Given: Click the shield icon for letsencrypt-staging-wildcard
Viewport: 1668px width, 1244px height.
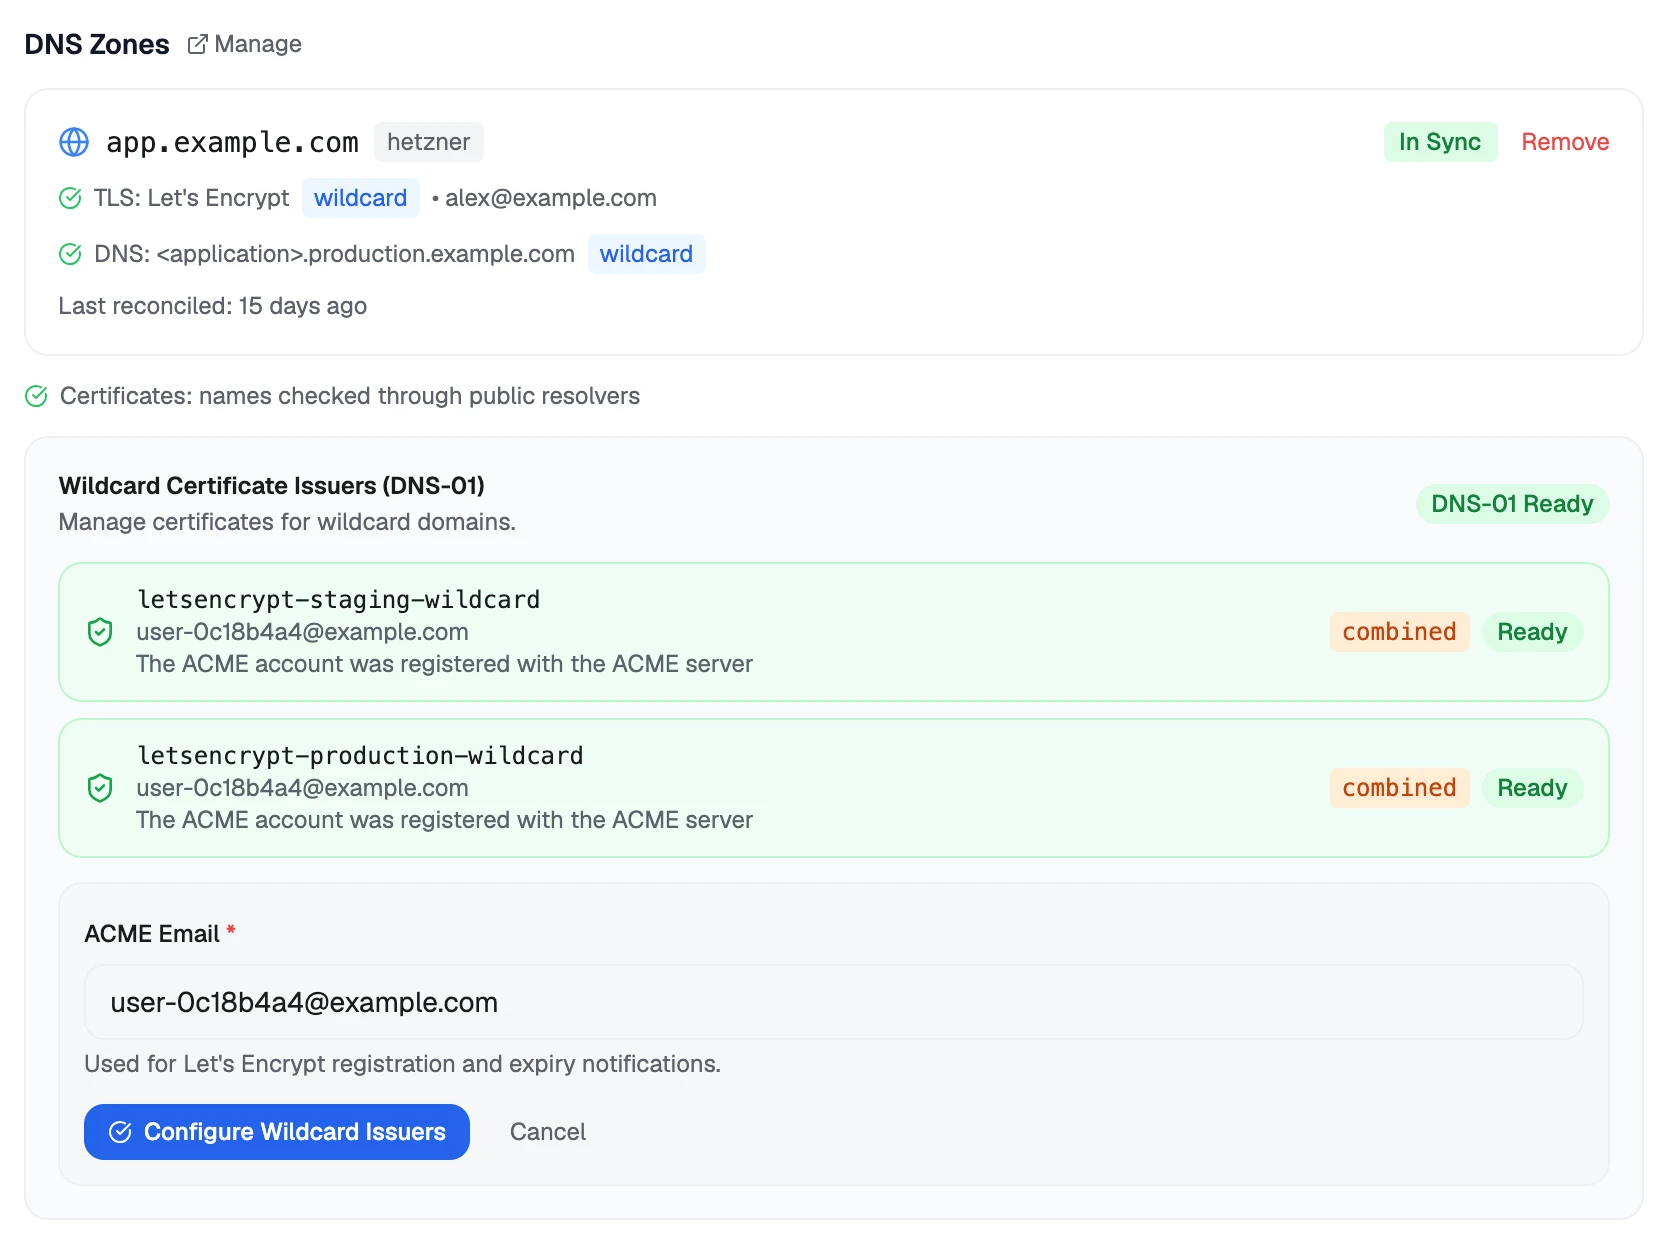Looking at the screenshot, I should click(100, 632).
